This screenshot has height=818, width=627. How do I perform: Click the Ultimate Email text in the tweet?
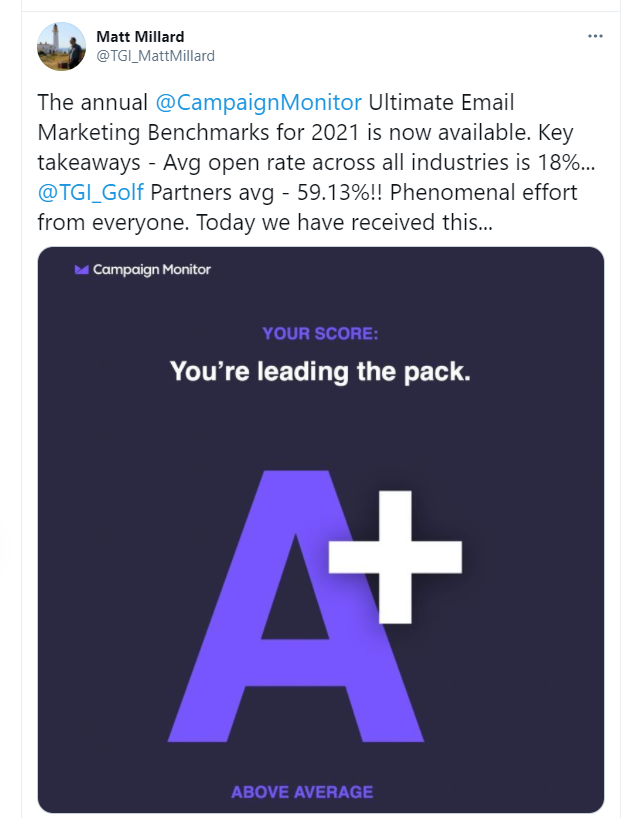(441, 102)
